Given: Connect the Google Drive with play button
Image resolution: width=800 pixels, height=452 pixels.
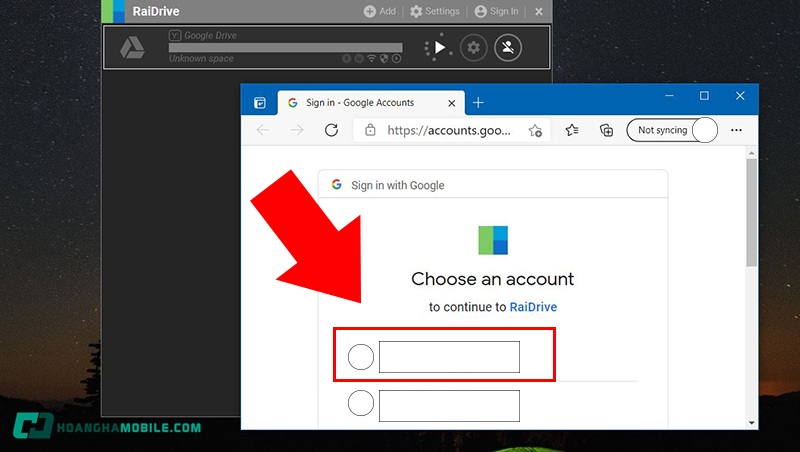Looking at the screenshot, I should pos(439,47).
